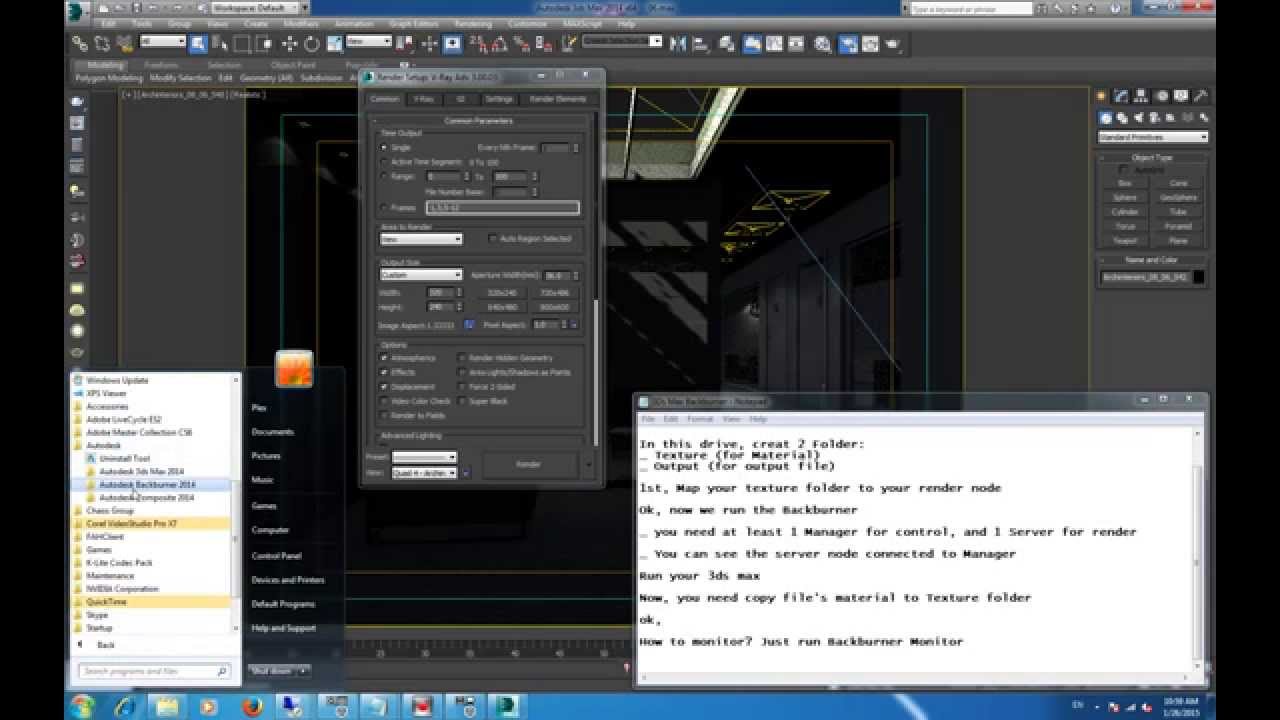Viewport: 1280px width, 720px height.
Task: Open Render Setup icon on main toolbar
Action: (x=848, y=44)
